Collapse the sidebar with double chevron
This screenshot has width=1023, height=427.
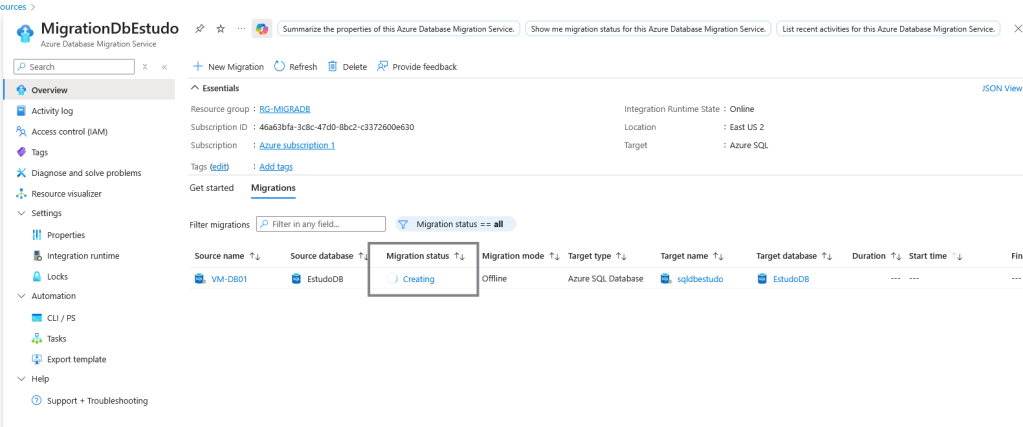pyautogui.click(x=164, y=67)
